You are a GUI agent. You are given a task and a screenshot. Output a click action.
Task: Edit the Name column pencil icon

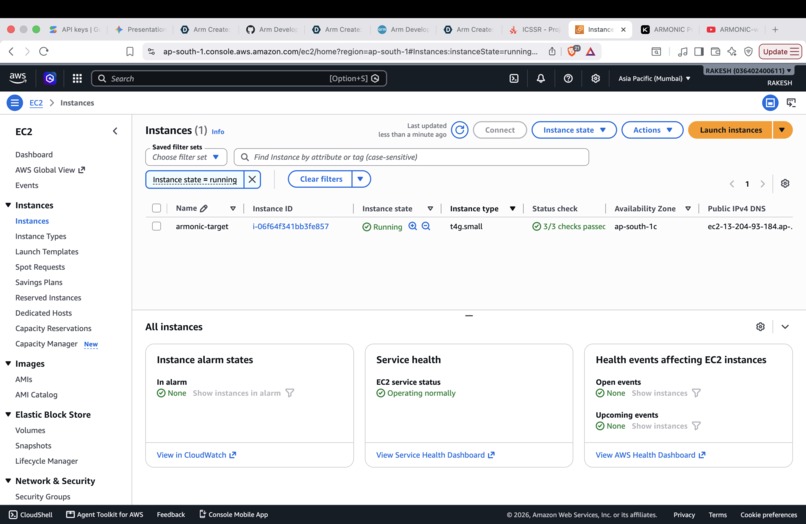204,208
